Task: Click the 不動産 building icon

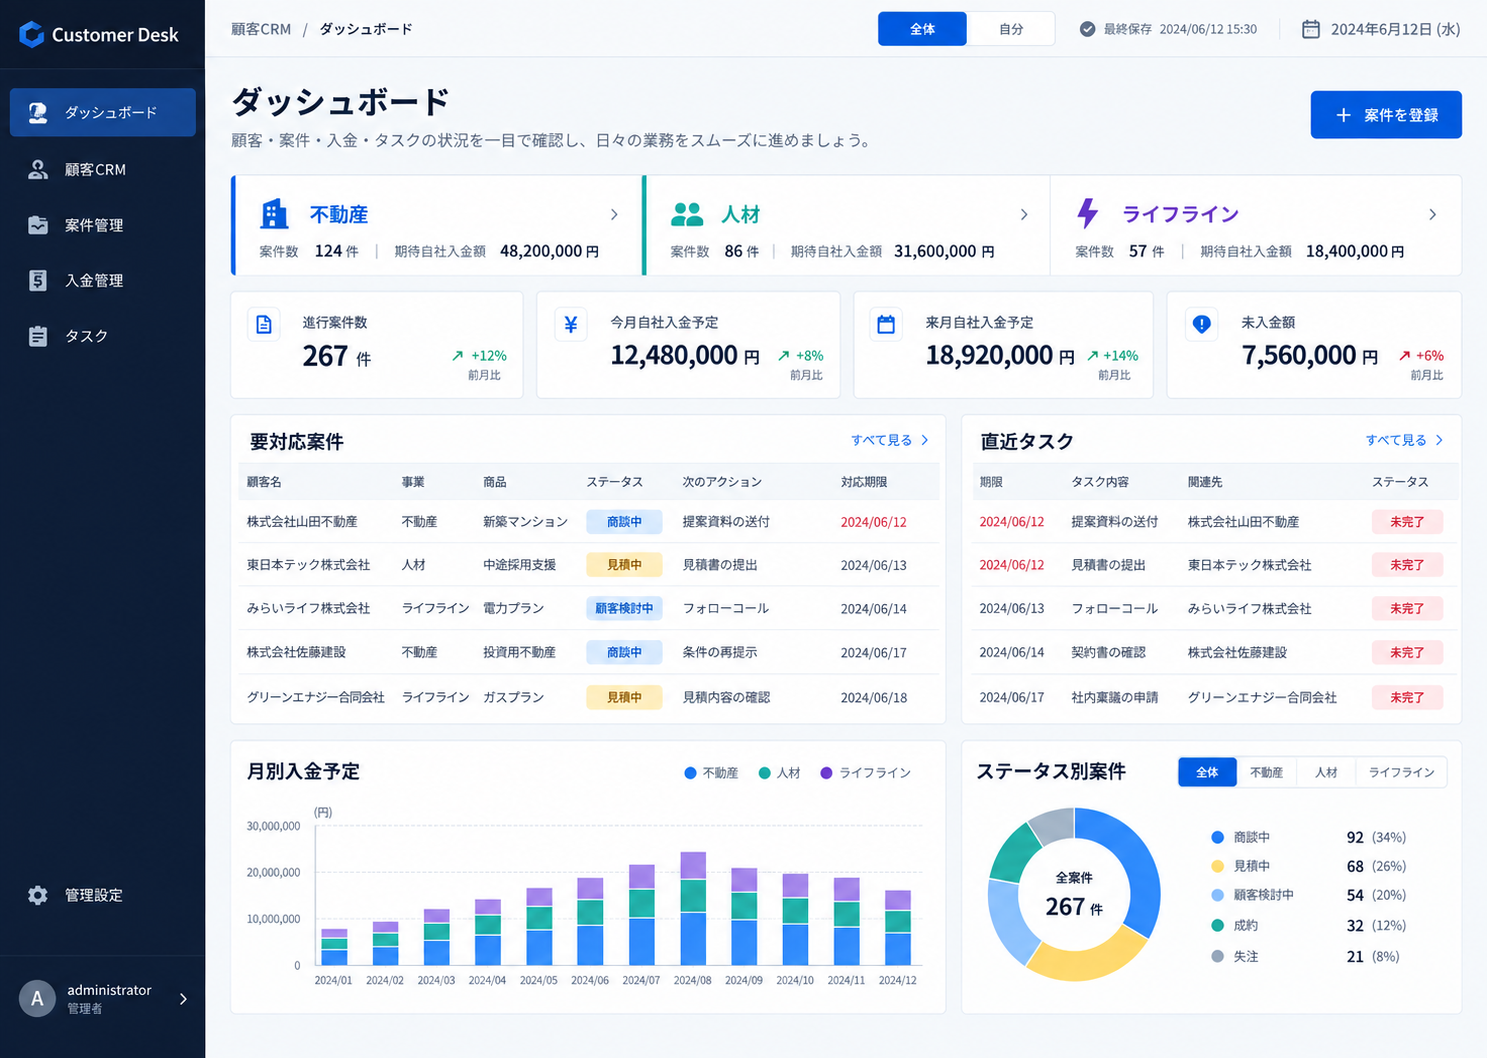Action: [x=274, y=213]
